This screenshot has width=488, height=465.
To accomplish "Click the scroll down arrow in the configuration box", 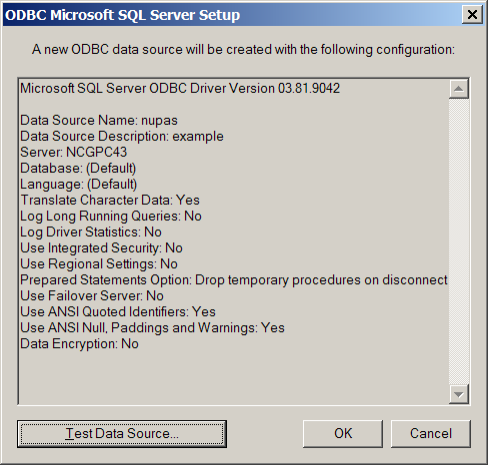I will tap(459, 394).
